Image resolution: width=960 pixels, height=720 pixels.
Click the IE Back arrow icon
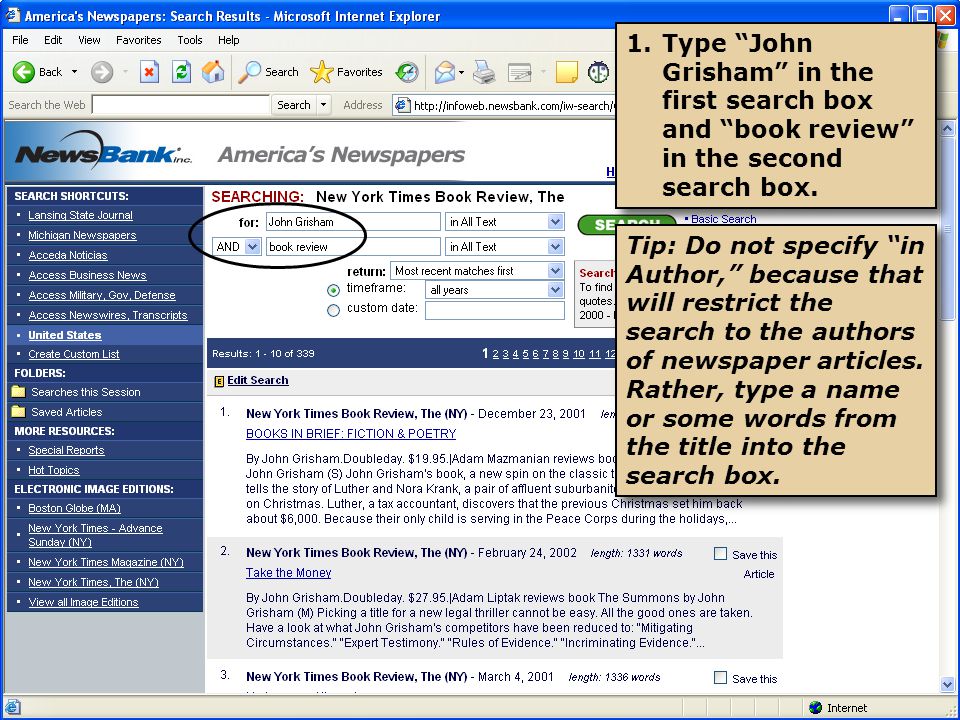(x=24, y=72)
